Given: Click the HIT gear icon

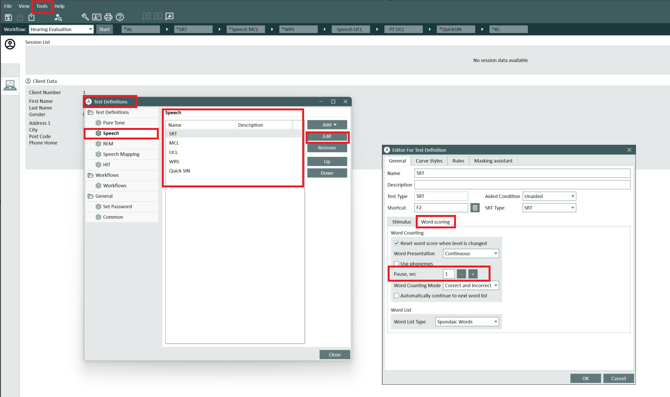Looking at the screenshot, I should point(98,165).
